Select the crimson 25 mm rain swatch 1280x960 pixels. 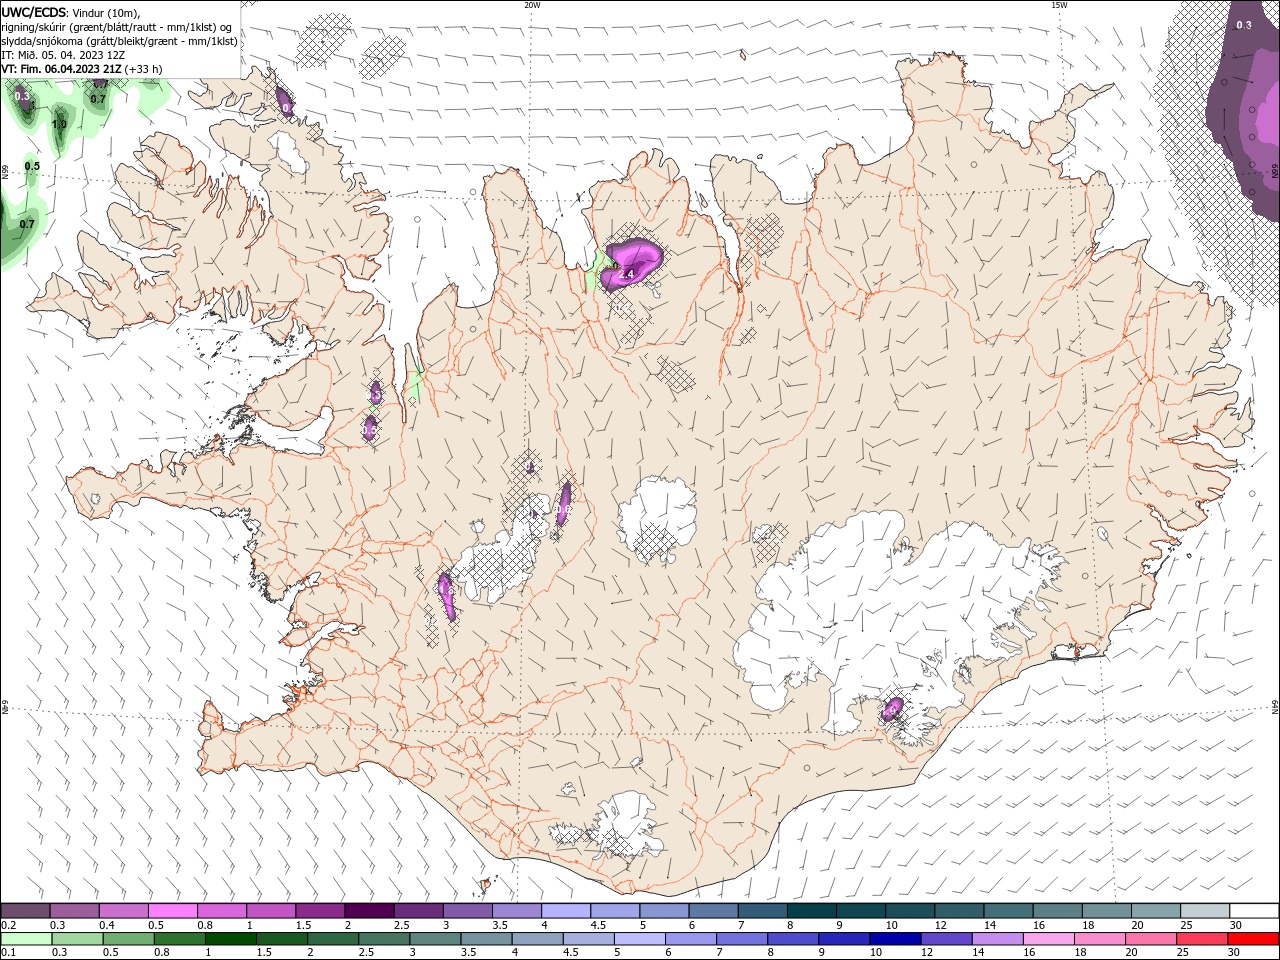tap(1203, 939)
